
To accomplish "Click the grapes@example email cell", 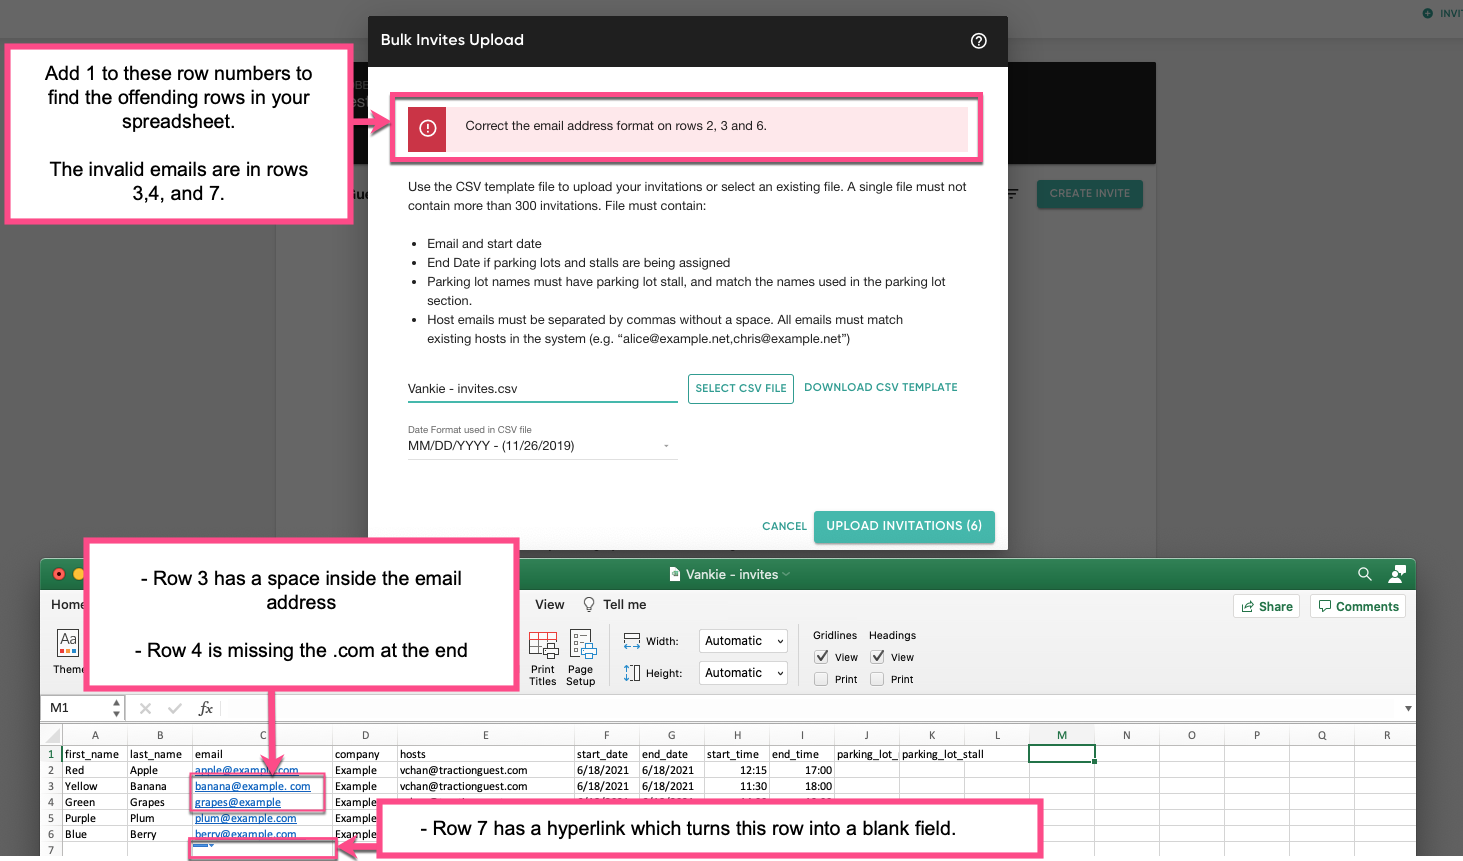I will pyautogui.click(x=262, y=802).
